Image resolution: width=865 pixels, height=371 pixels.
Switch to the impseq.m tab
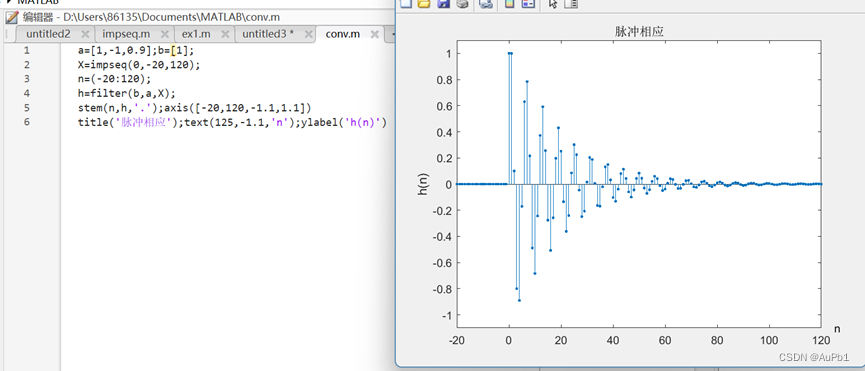pyautogui.click(x=126, y=34)
